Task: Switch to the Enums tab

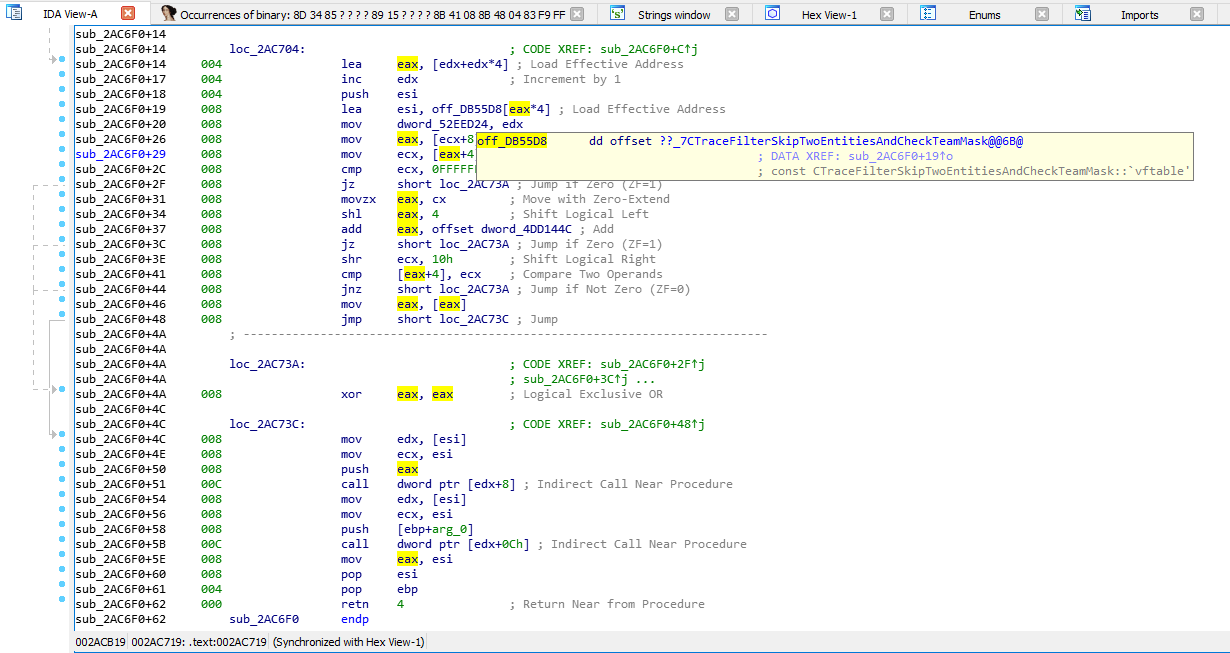Action: click(984, 15)
